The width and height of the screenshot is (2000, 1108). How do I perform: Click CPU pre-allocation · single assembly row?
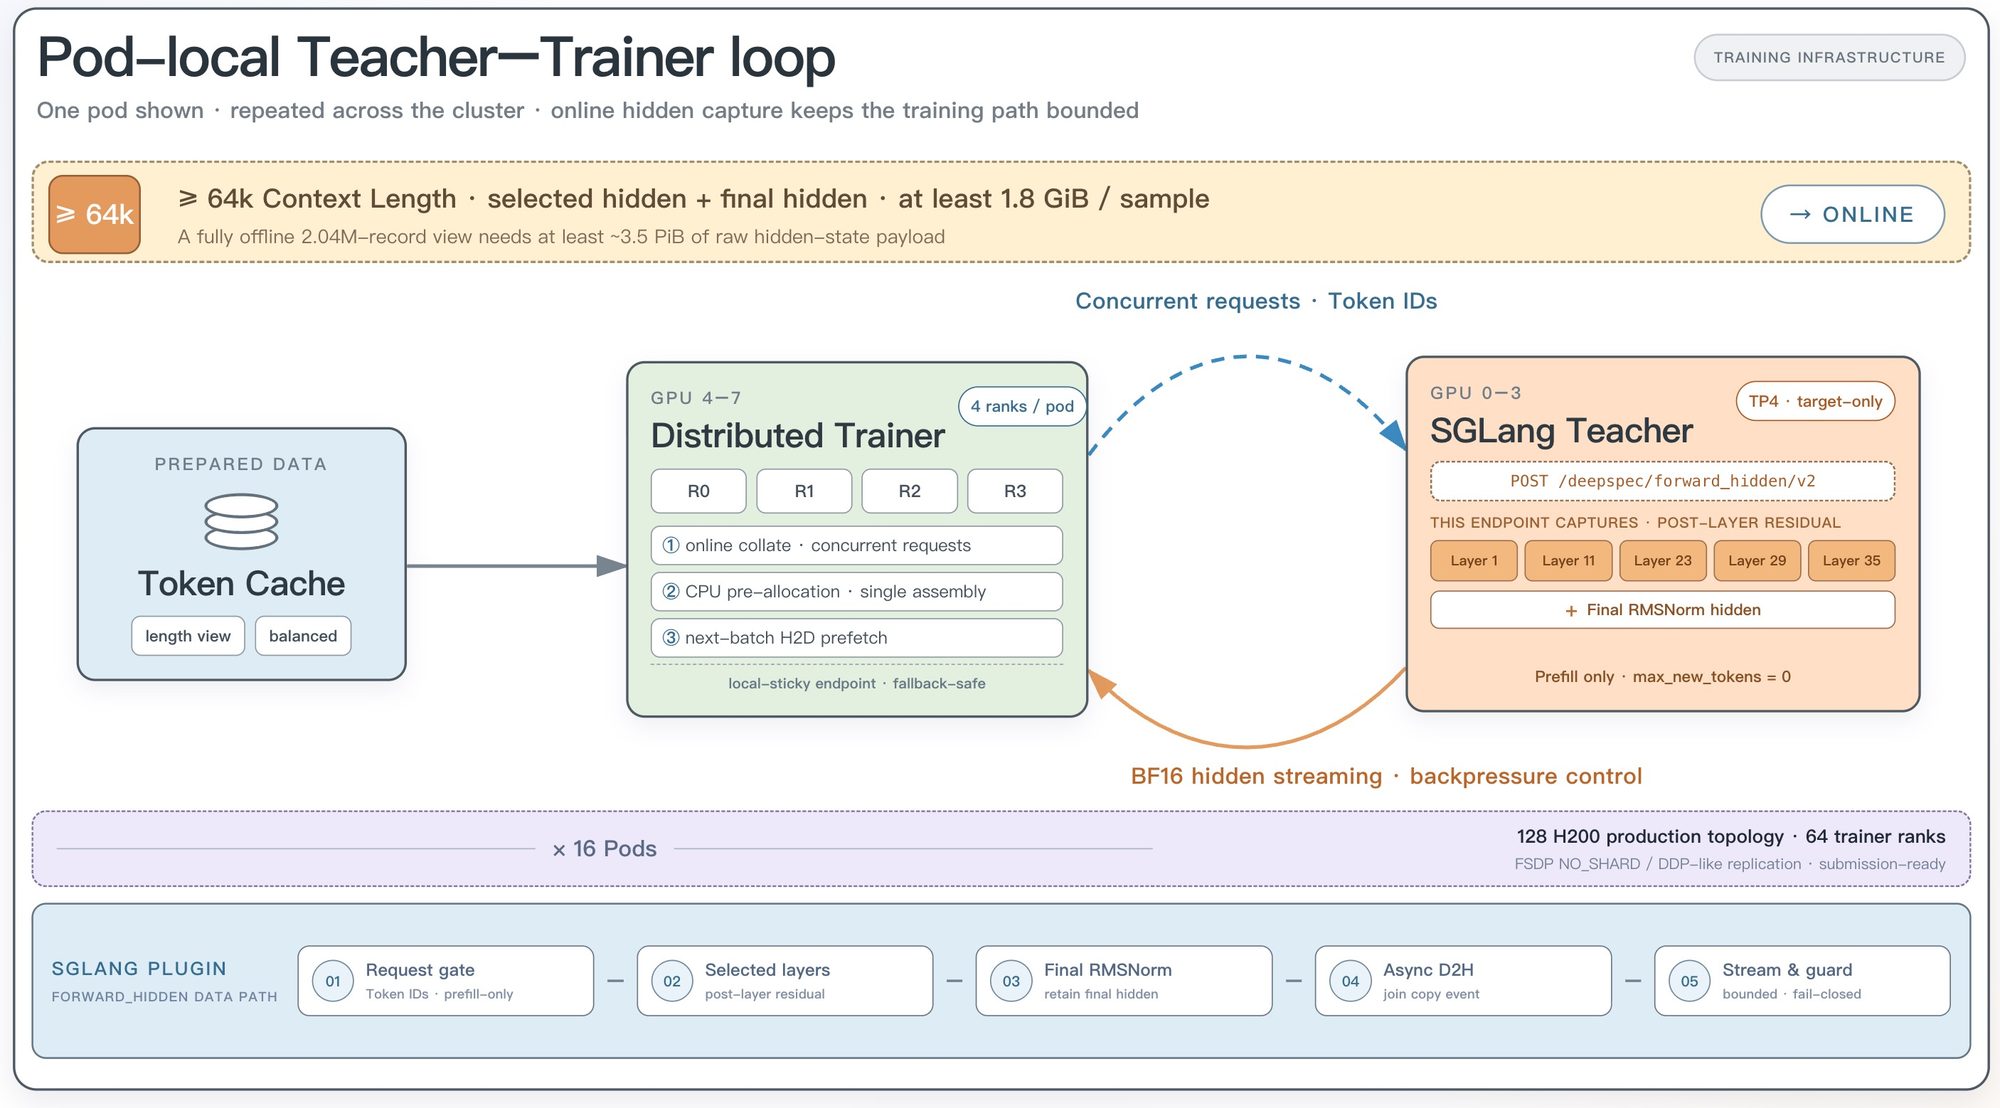pos(857,591)
